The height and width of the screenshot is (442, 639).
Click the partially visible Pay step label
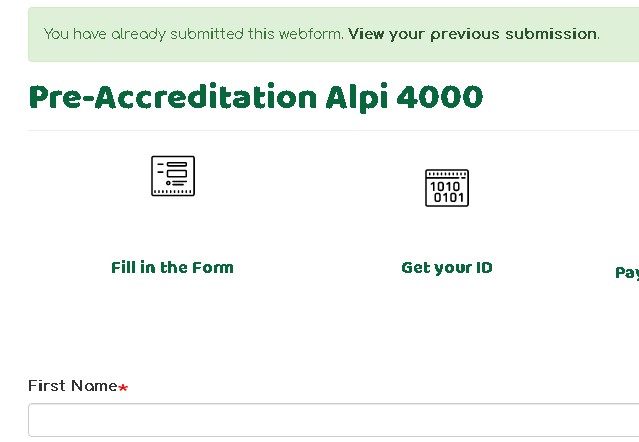pyautogui.click(x=627, y=272)
